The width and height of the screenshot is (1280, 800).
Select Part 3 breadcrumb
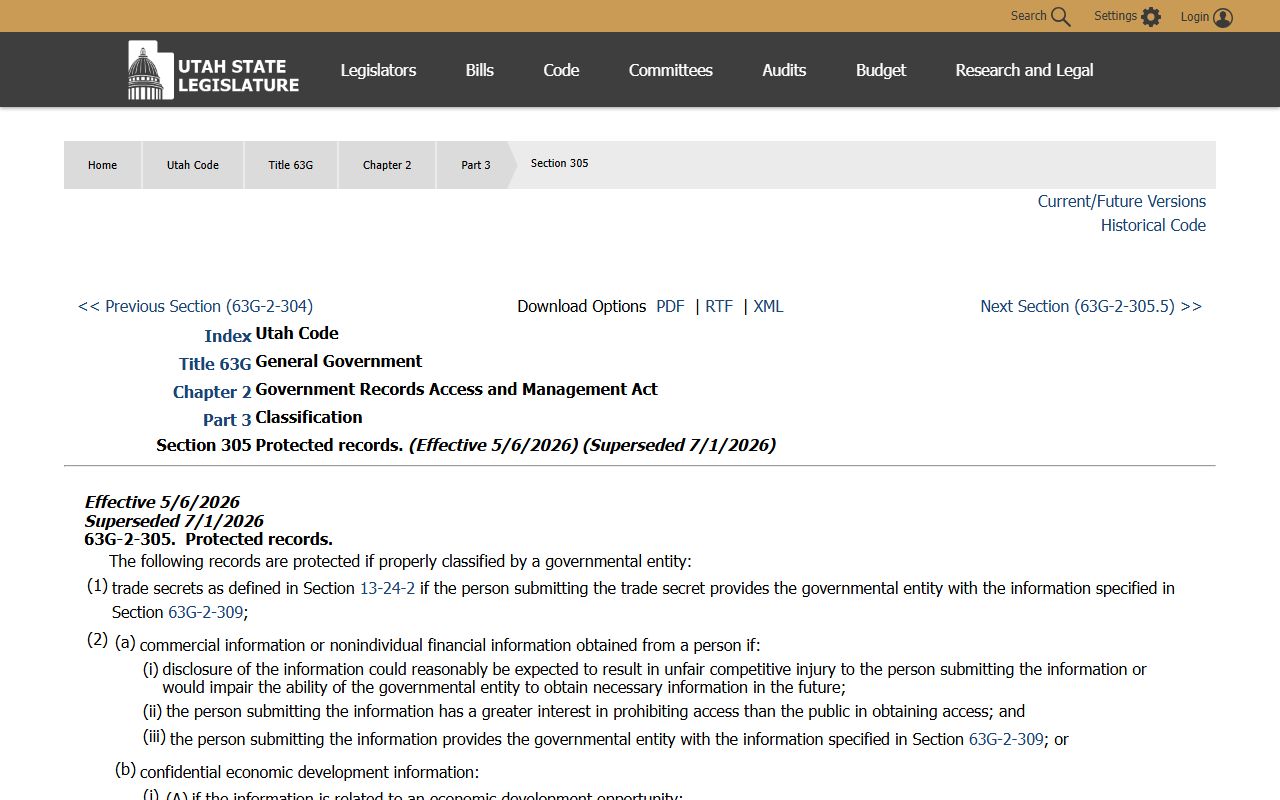476,165
